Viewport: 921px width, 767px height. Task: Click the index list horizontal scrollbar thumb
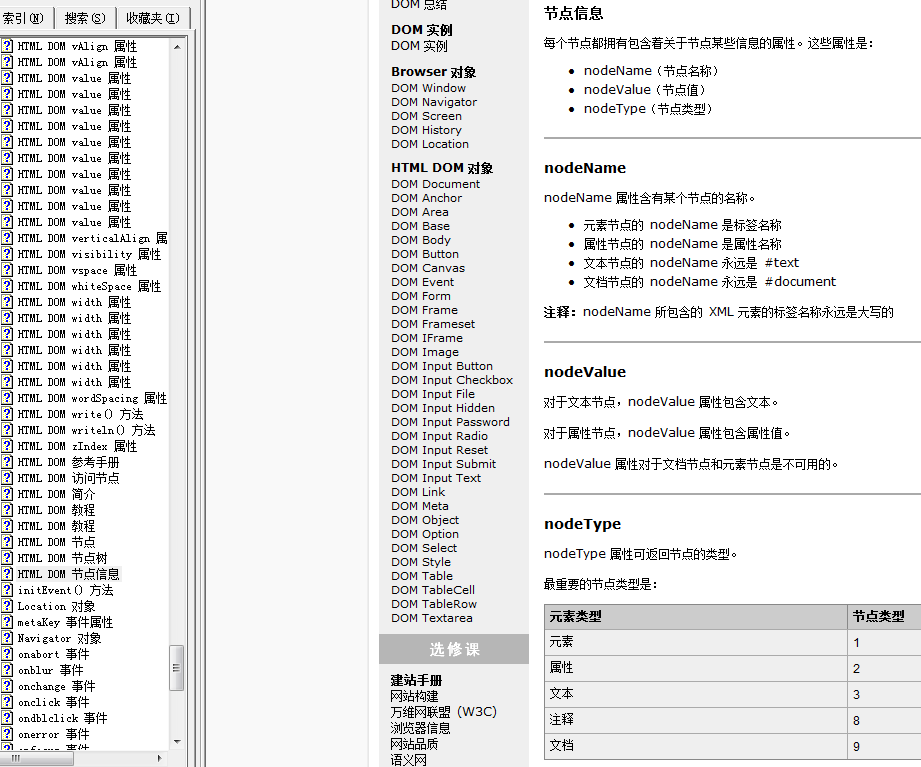click(37, 758)
